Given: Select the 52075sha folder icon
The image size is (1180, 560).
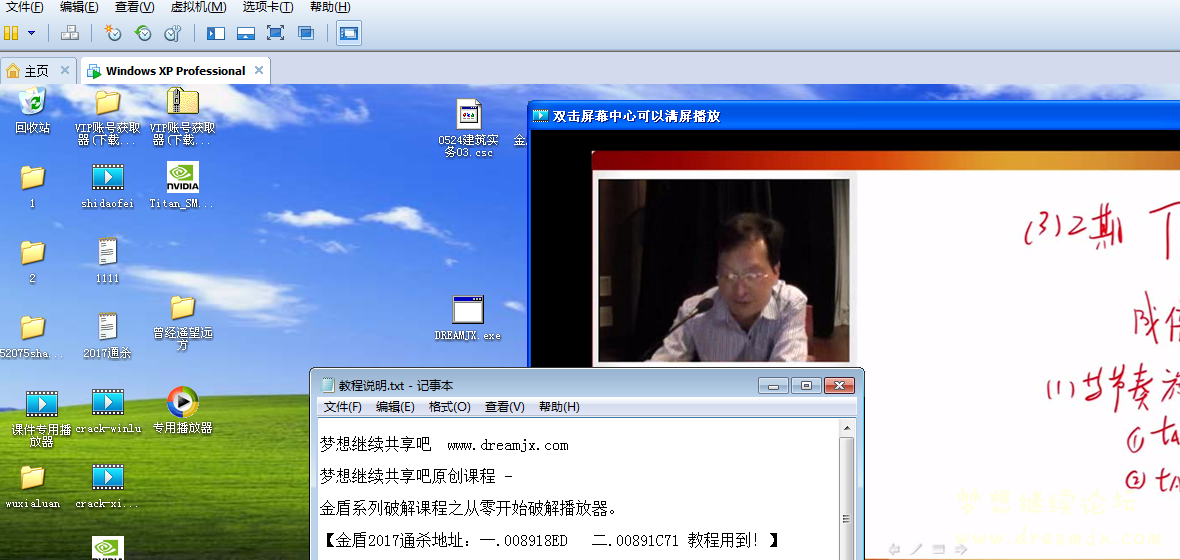Looking at the screenshot, I should [32, 336].
